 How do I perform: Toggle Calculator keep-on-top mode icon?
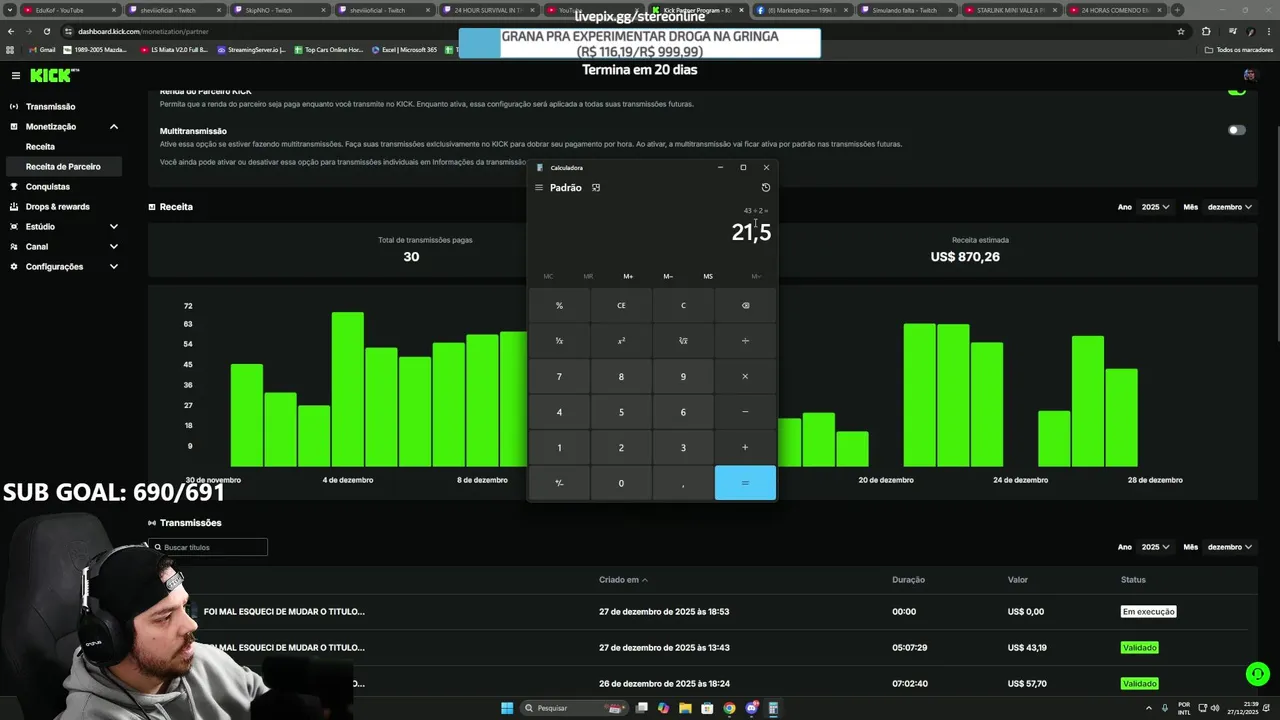596,188
